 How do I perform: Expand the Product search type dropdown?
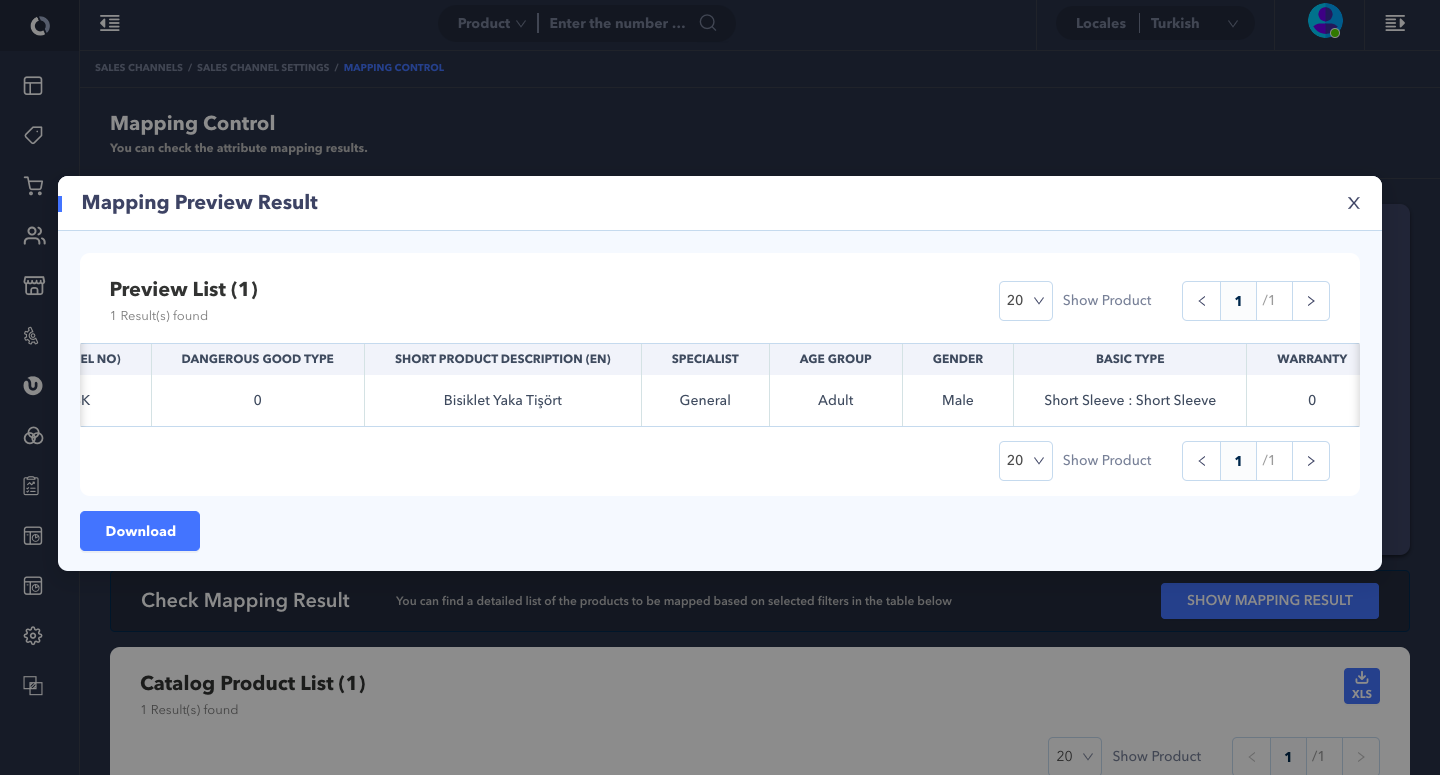[491, 23]
